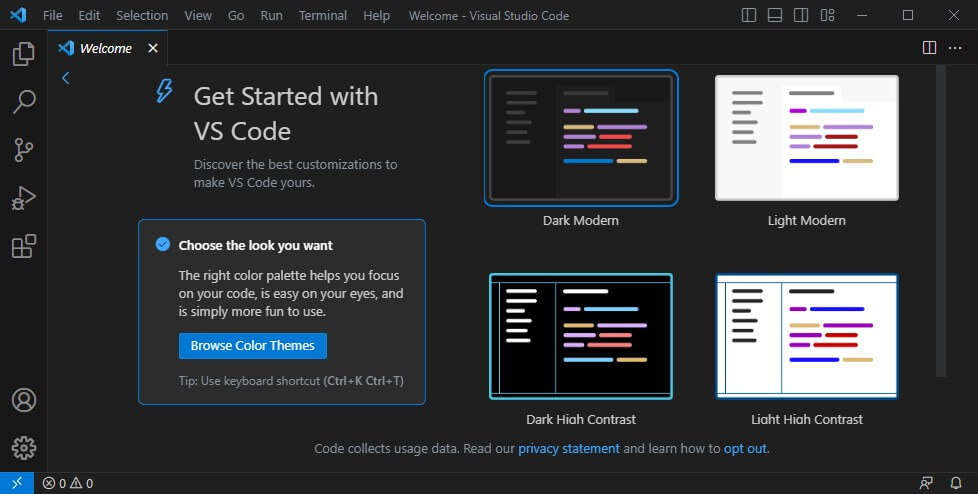The image size is (978, 494).
Task: Minimize the Visual Studio Code window
Action: [x=862, y=15]
